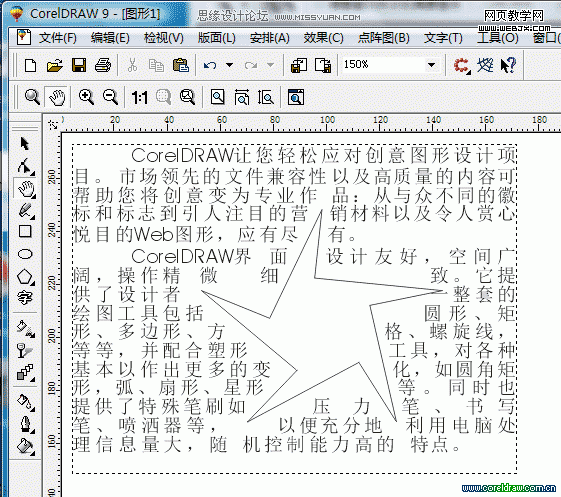Undo the last action

pos(210,65)
